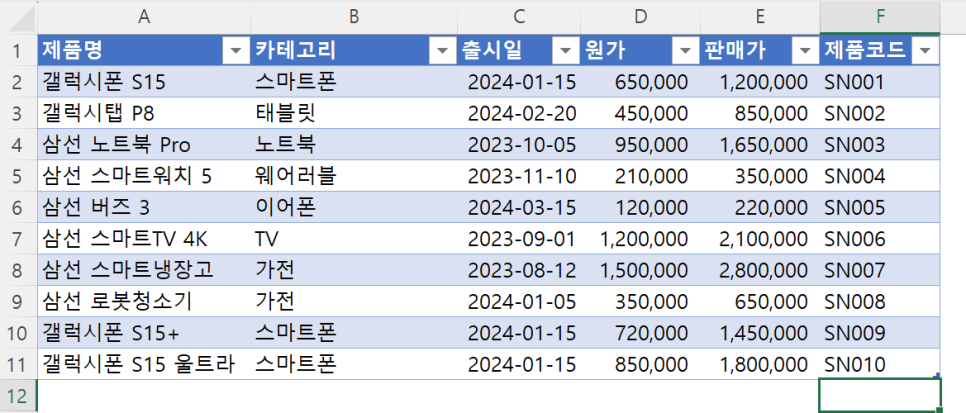The height and width of the screenshot is (413, 966).
Task: Select row 12 header
Action: 18,396
